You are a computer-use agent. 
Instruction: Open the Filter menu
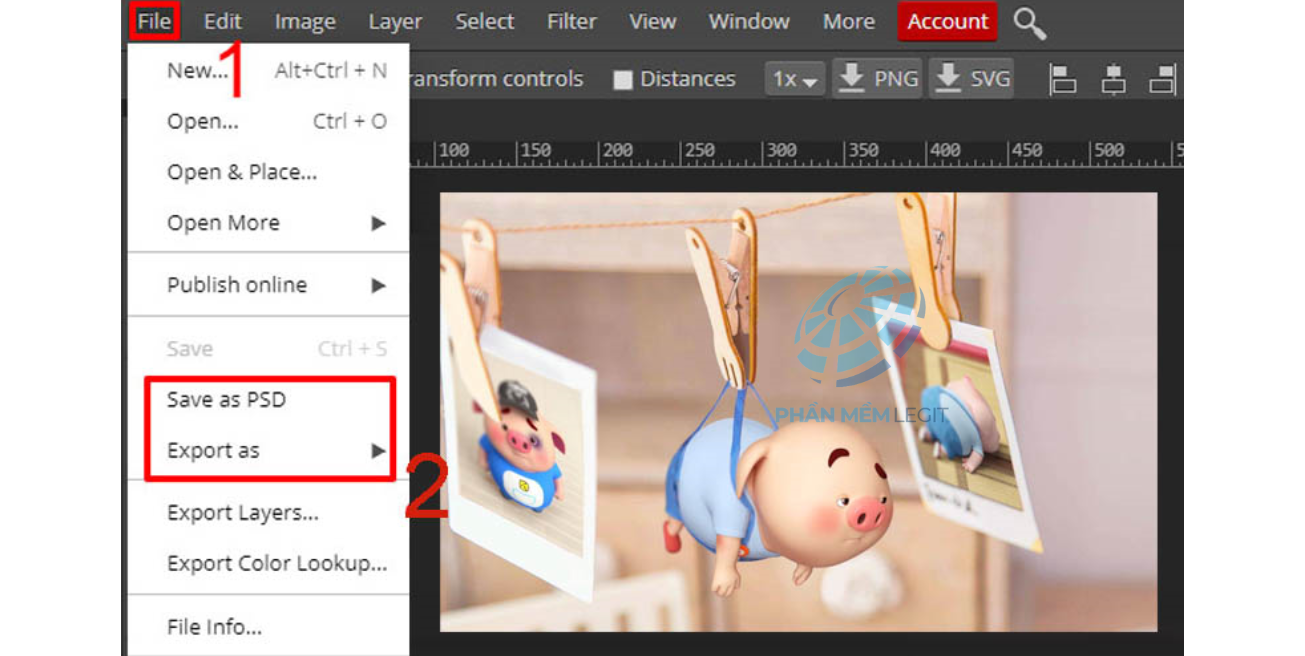(x=572, y=21)
